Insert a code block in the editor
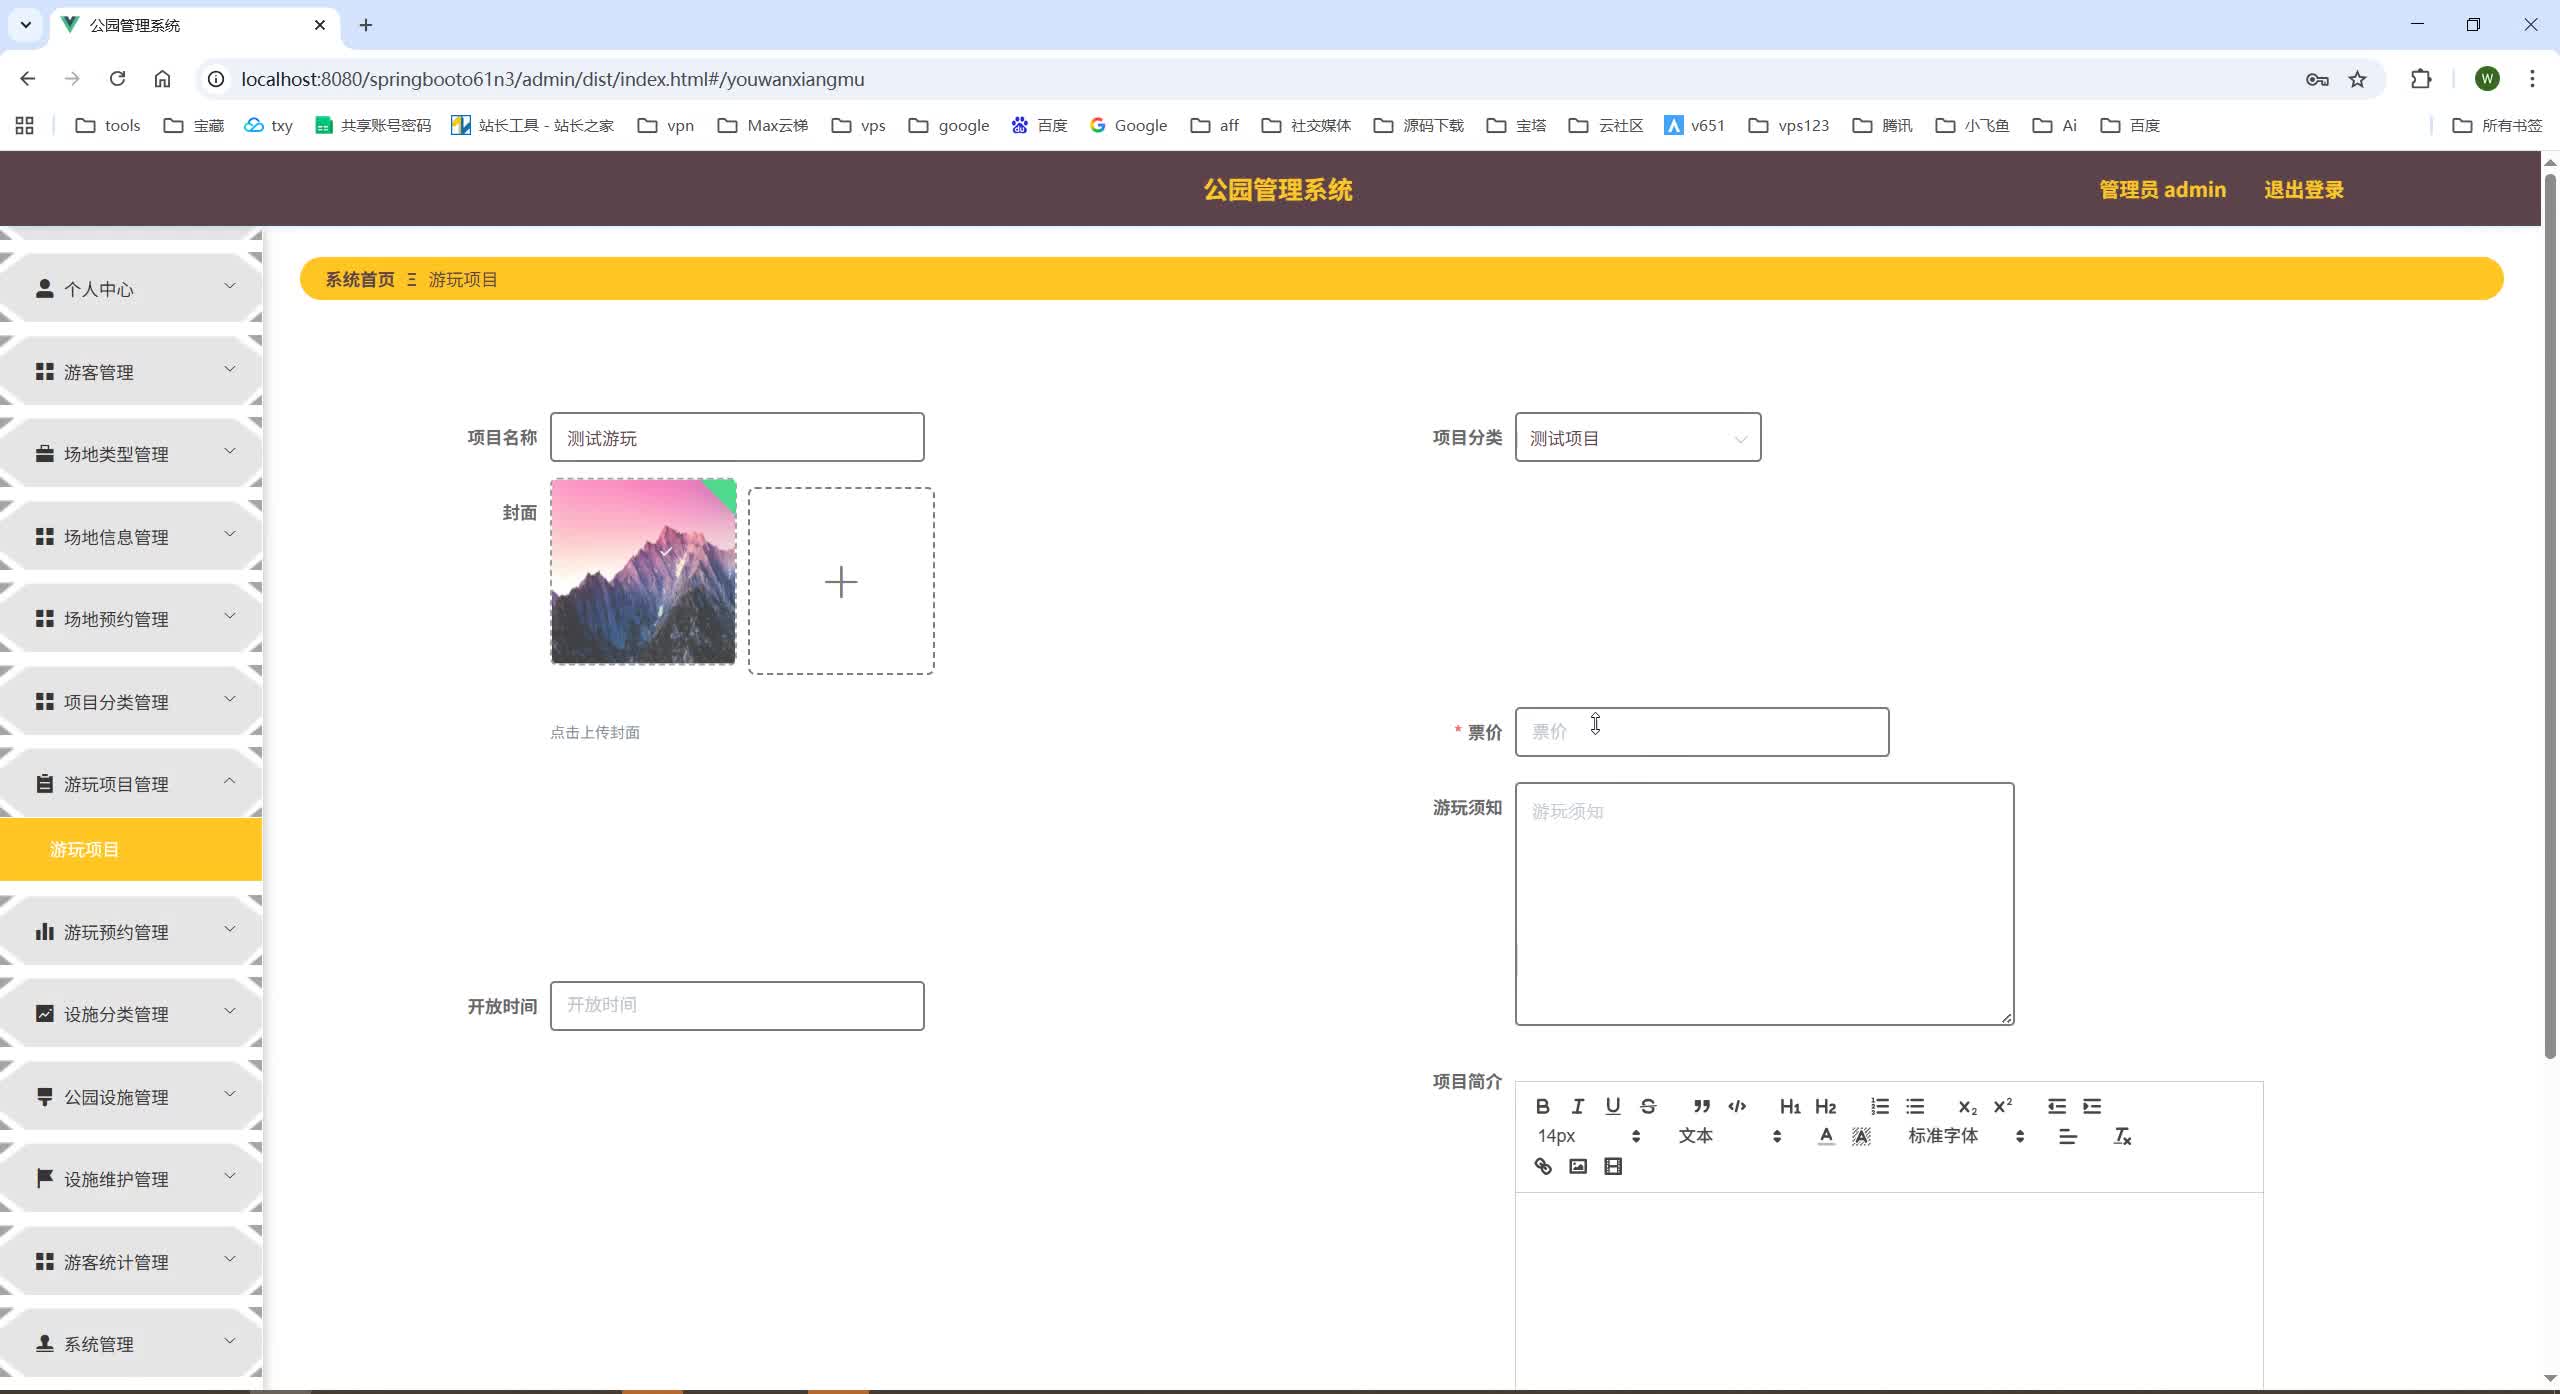The width and height of the screenshot is (2560, 1394). (1736, 1106)
